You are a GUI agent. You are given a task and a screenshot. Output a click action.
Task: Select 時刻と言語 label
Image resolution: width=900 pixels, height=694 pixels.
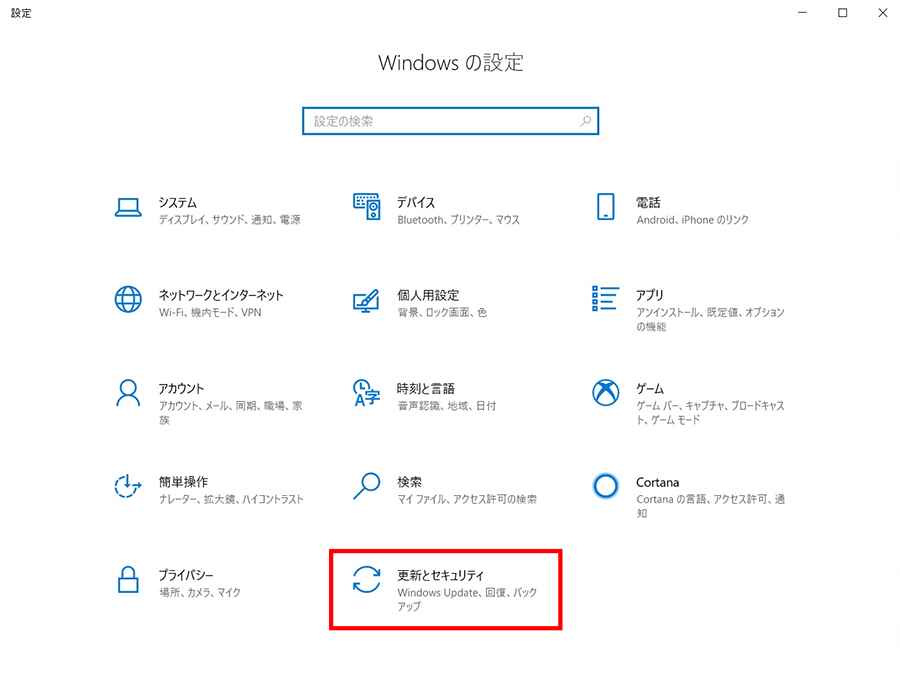tap(426, 389)
